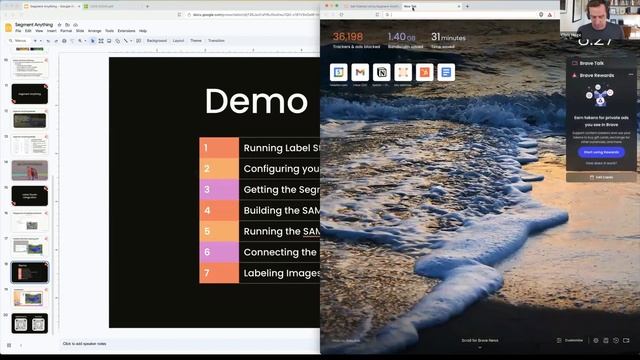Viewport: 640px width, 360px height.
Task: Open a new tab in Brave window
Action: coord(467,6)
